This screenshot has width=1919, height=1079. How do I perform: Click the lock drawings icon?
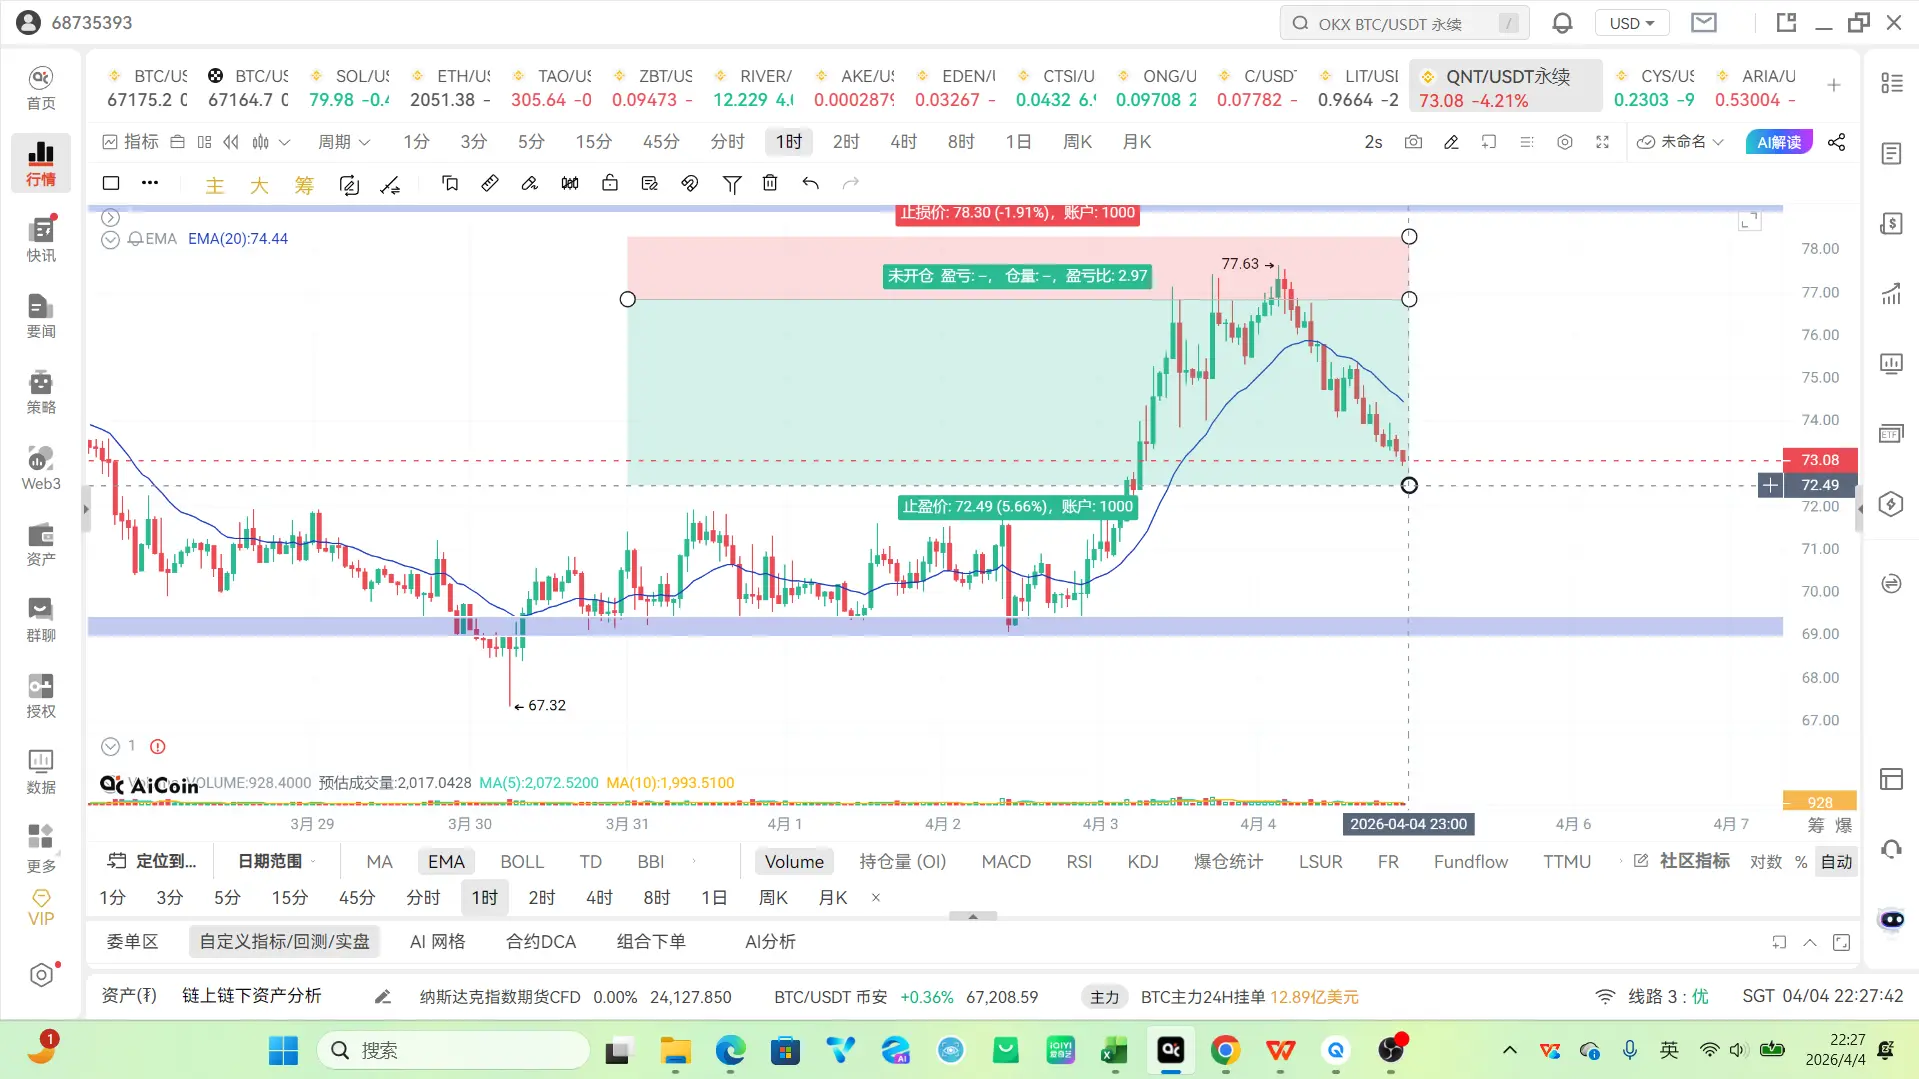[610, 183]
